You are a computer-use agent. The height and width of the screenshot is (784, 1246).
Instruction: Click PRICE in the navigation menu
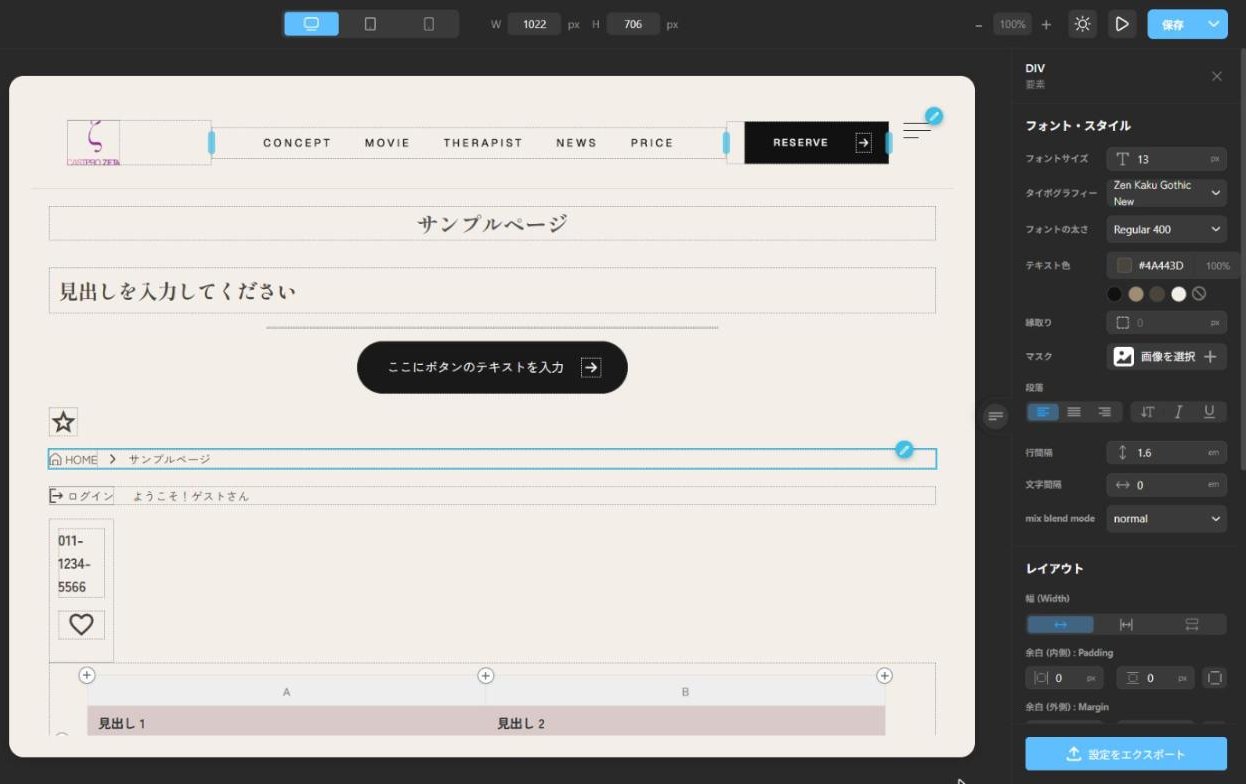pos(652,143)
